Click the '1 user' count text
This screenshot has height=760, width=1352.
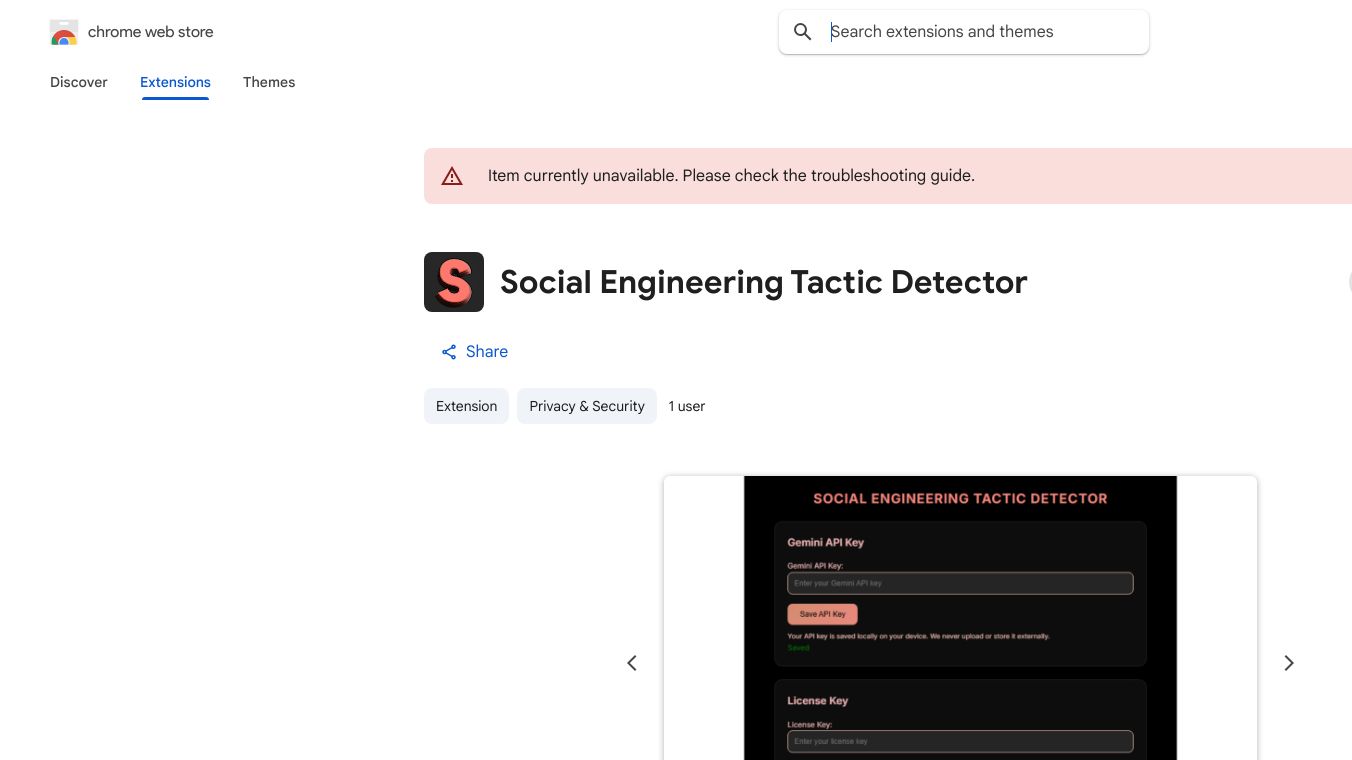coord(687,406)
